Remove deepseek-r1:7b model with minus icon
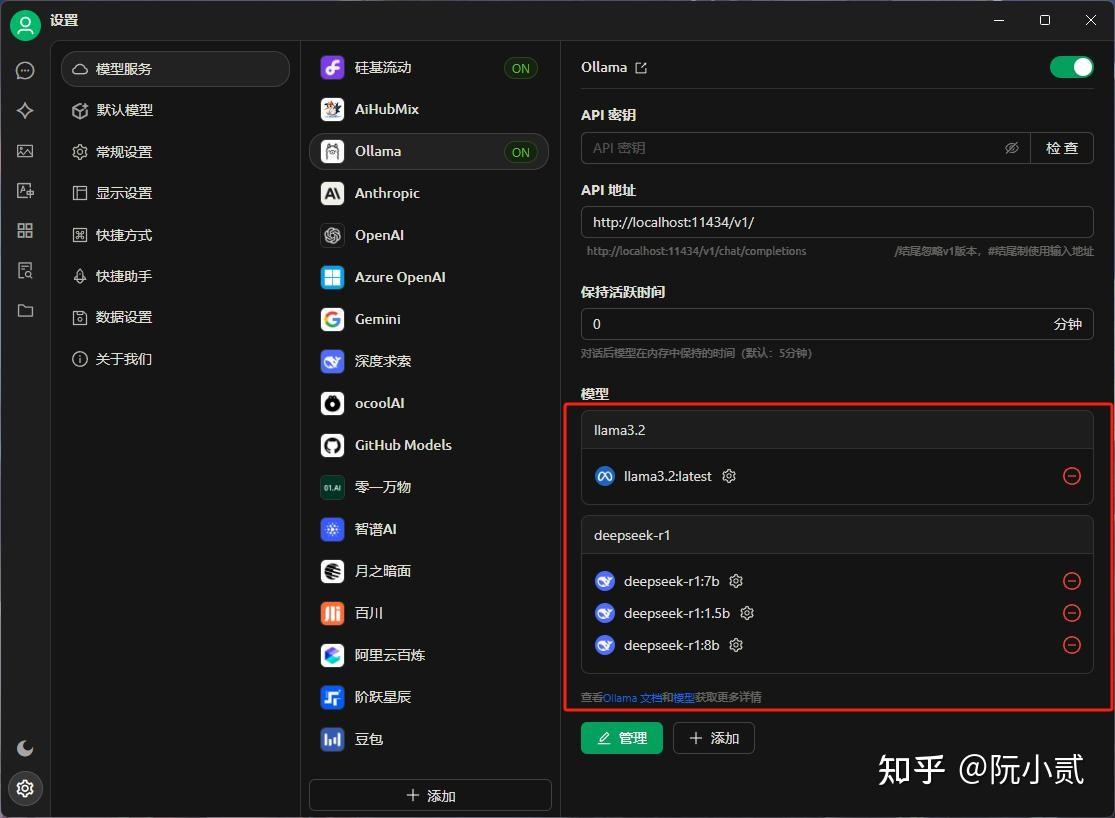Image resolution: width=1115 pixels, height=818 pixels. pyautogui.click(x=1072, y=581)
